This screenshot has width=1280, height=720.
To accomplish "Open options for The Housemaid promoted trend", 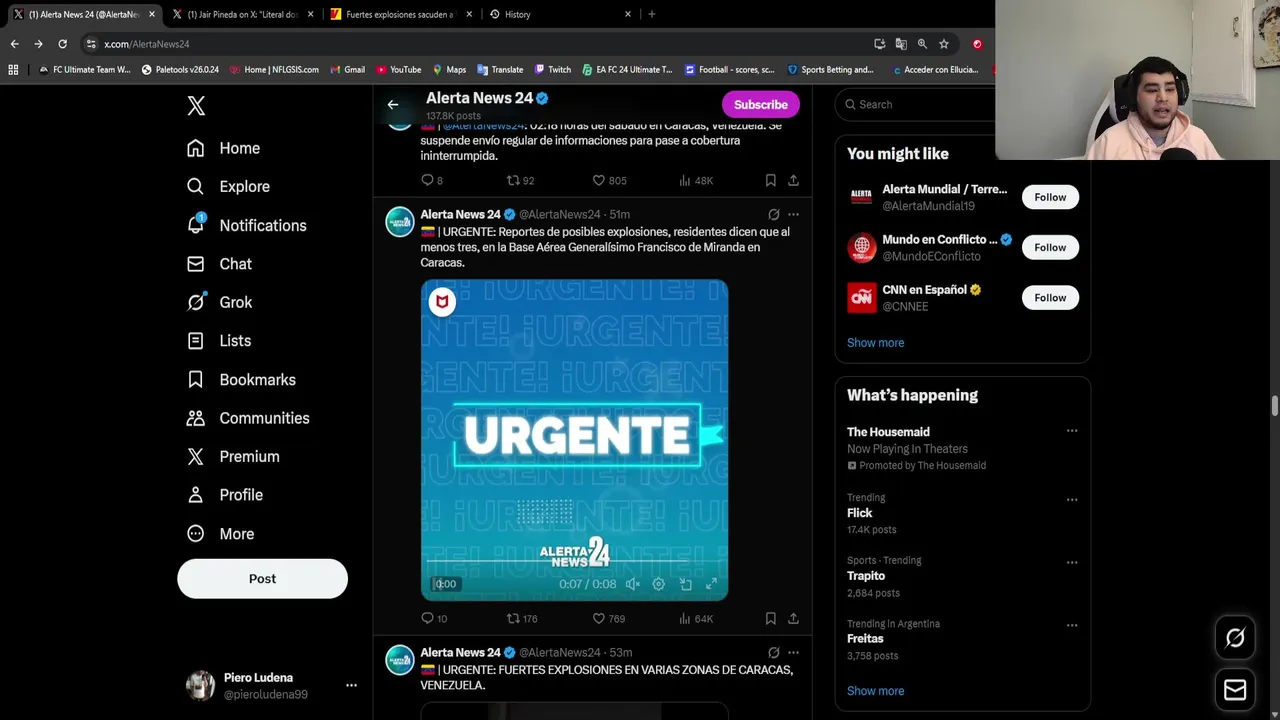I will point(1072,431).
